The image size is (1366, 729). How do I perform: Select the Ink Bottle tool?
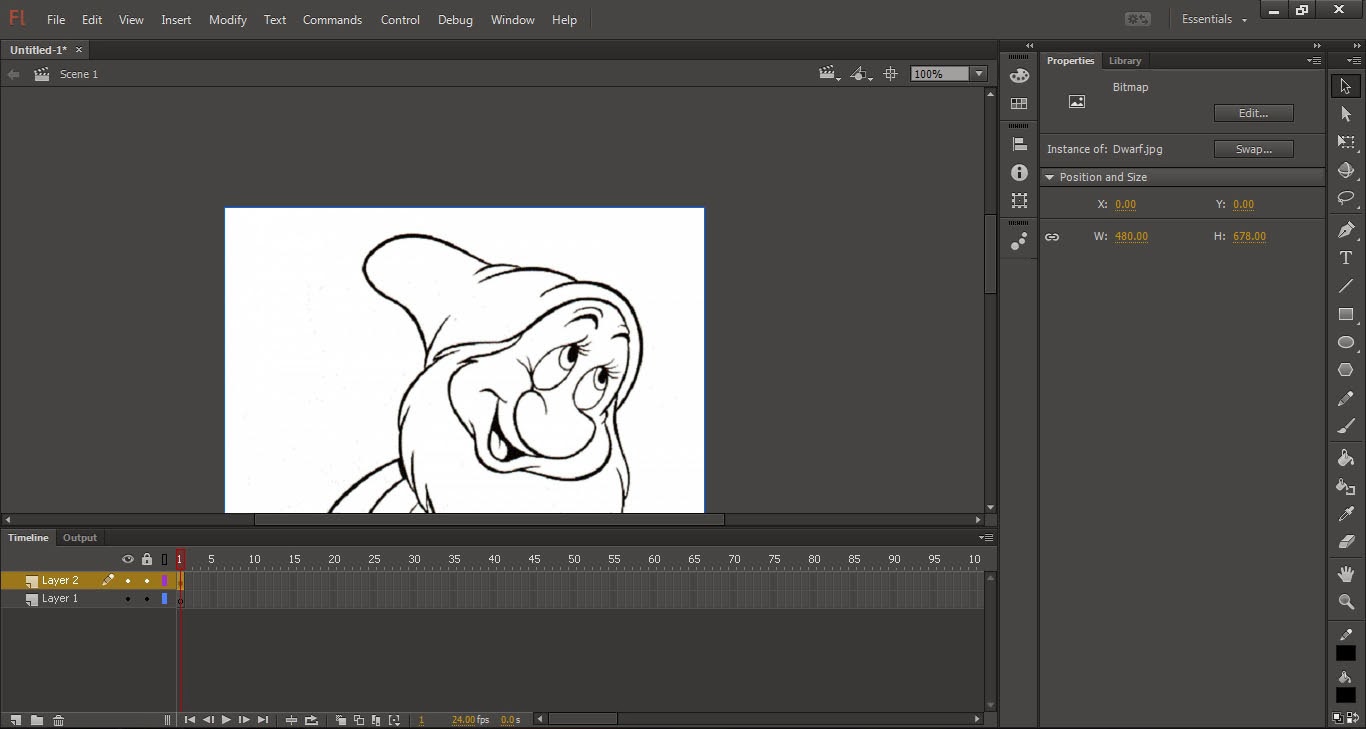(1346, 486)
